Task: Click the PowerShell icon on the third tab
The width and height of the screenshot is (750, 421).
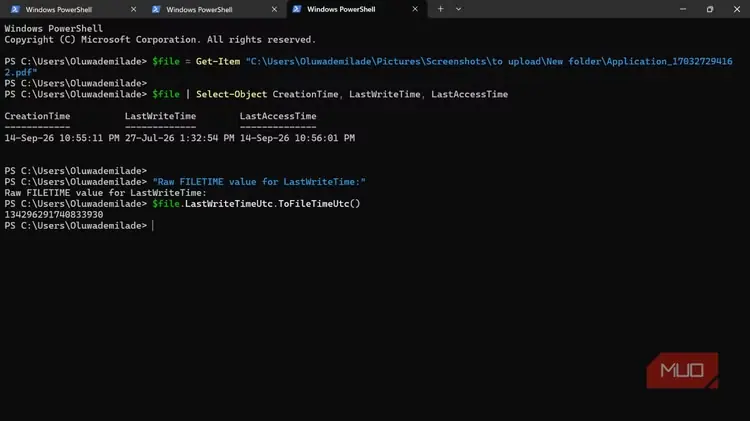Action: pyautogui.click(x=297, y=9)
